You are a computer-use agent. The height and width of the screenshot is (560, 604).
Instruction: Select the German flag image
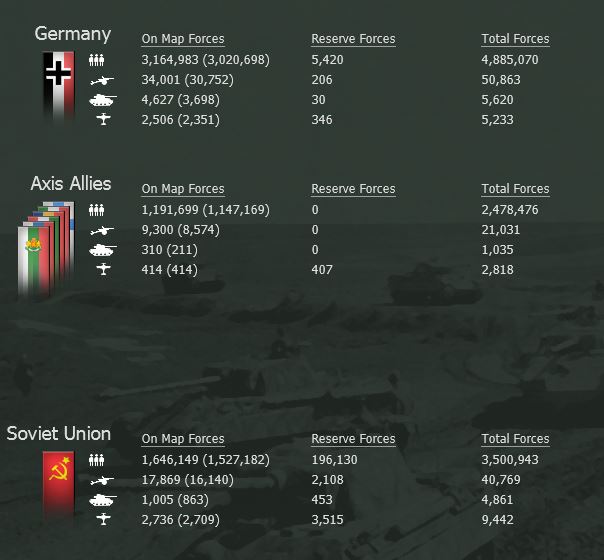pos(59,85)
